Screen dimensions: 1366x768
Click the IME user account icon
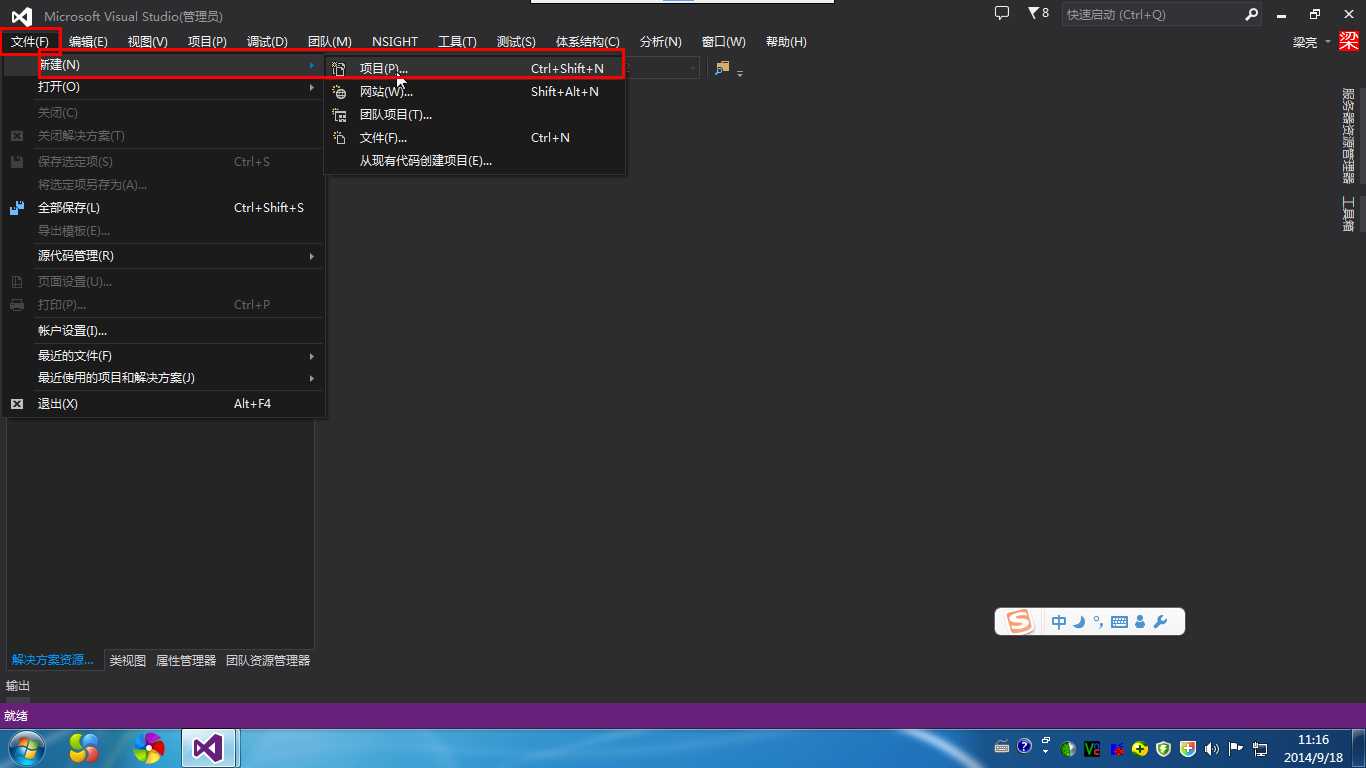(1140, 622)
